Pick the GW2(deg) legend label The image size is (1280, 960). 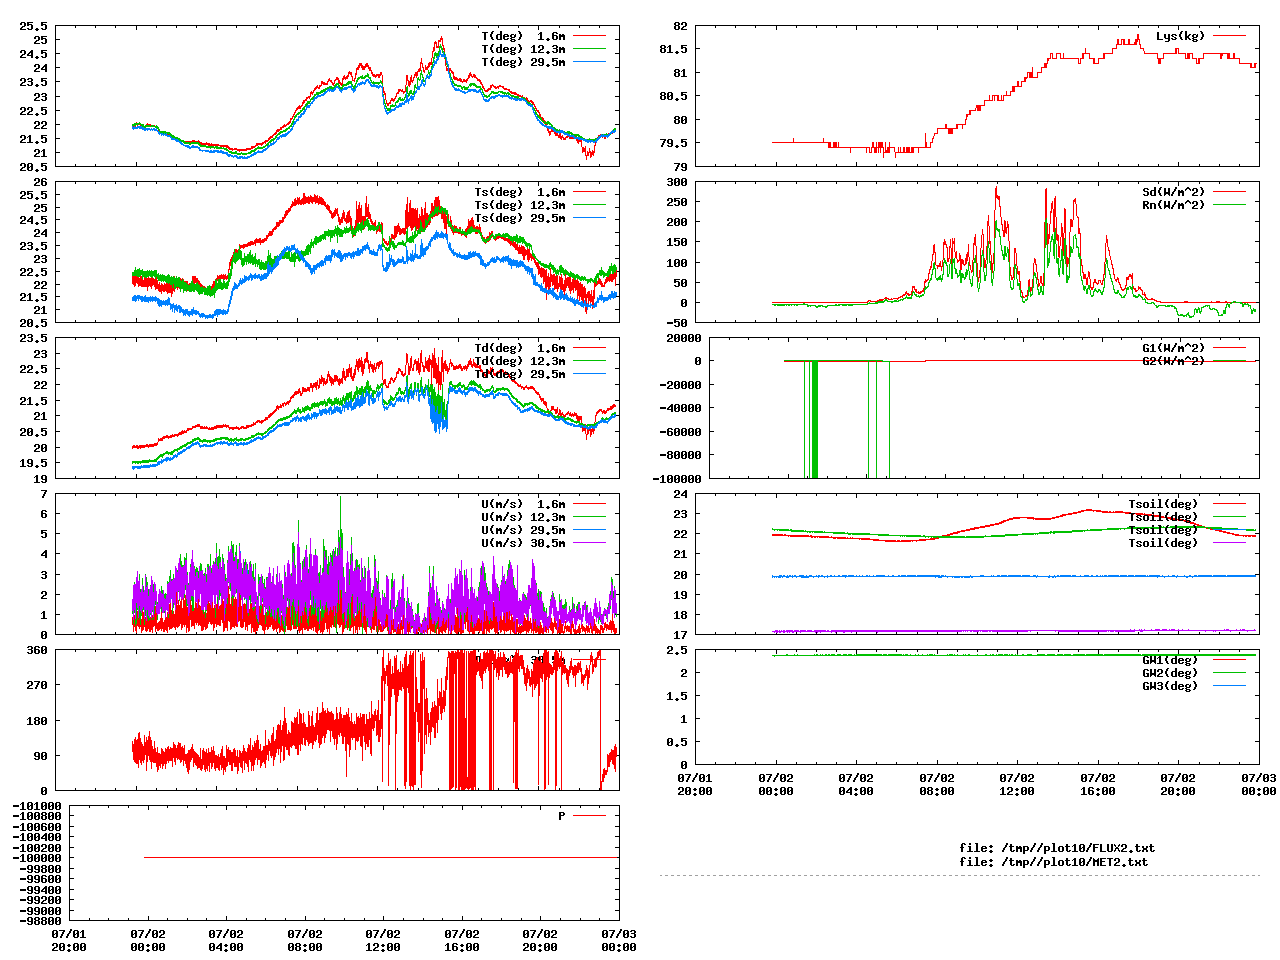[x=1170, y=673]
